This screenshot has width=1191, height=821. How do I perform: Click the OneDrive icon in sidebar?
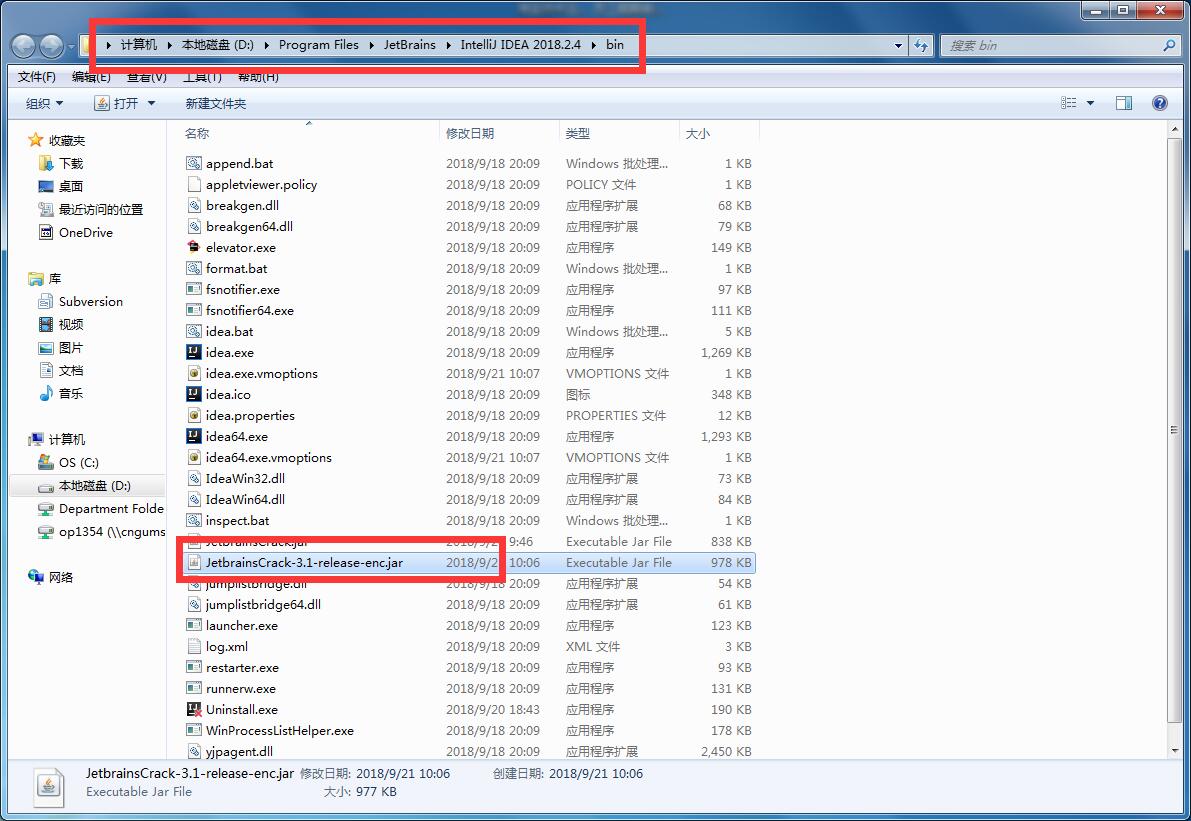point(46,232)
